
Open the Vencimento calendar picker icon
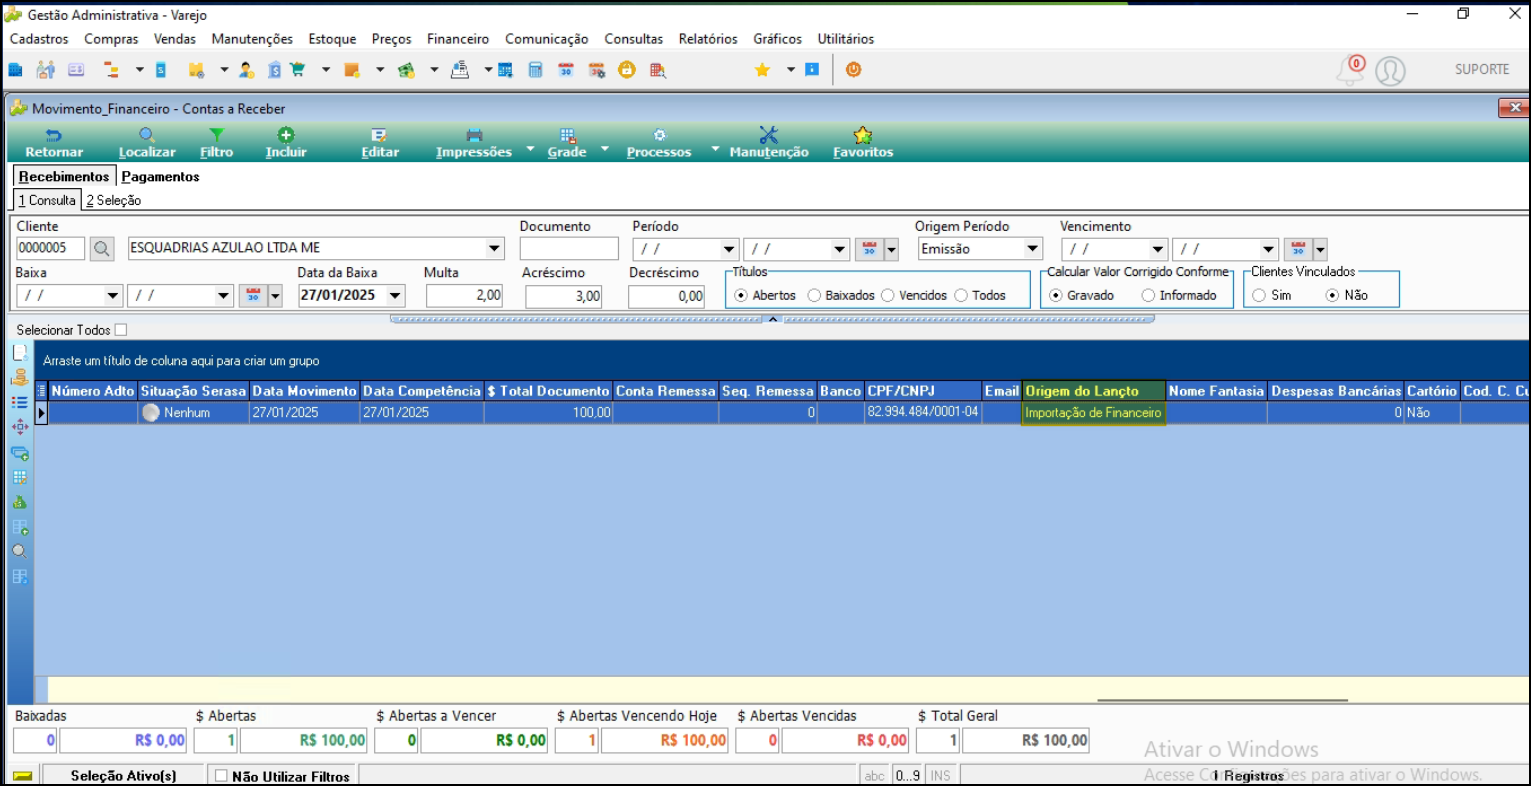pyautogui.click(x=1298, y=249)
